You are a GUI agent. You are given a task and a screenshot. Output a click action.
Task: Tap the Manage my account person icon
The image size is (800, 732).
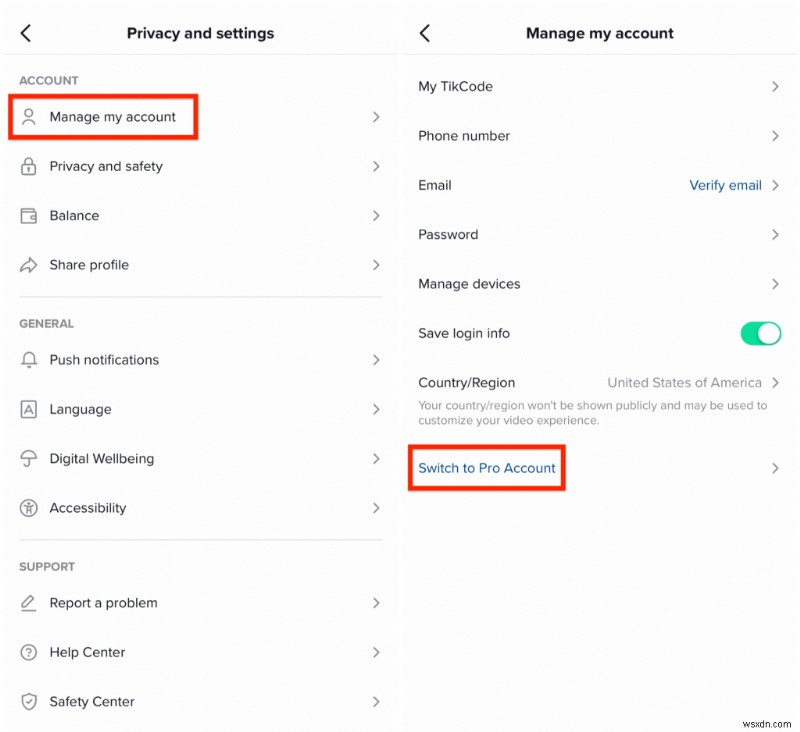[28, 117]
